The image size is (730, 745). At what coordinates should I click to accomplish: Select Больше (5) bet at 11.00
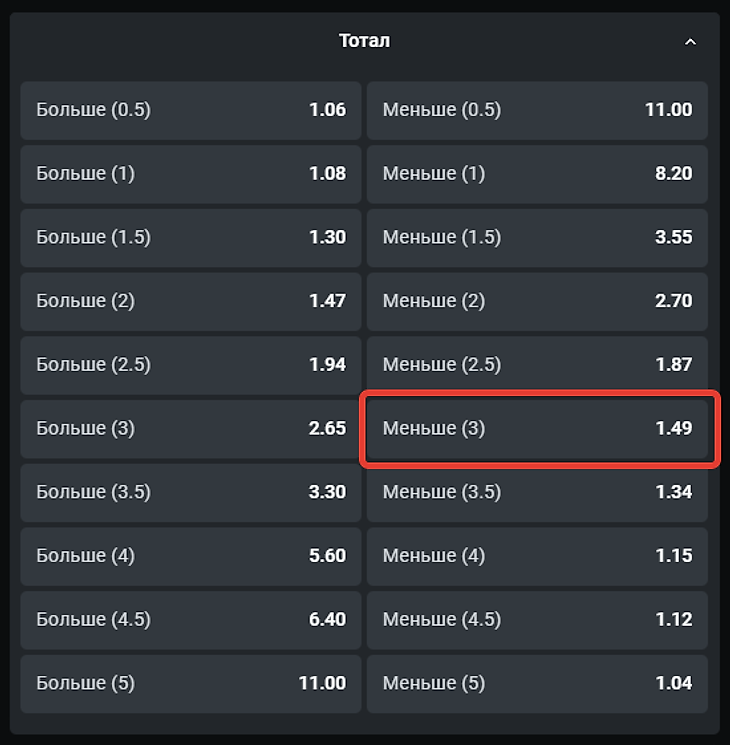click(190, 684)
